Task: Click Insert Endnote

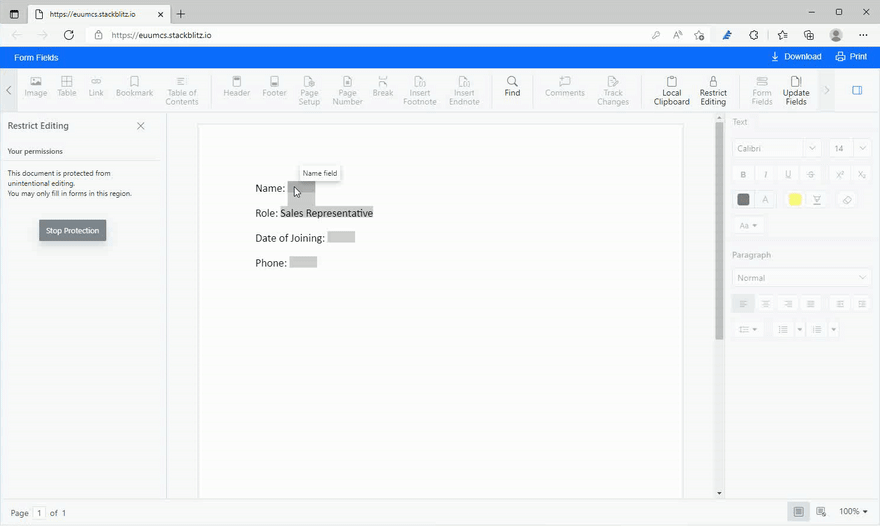Action: pyautogui.click(x=464, y=90)
